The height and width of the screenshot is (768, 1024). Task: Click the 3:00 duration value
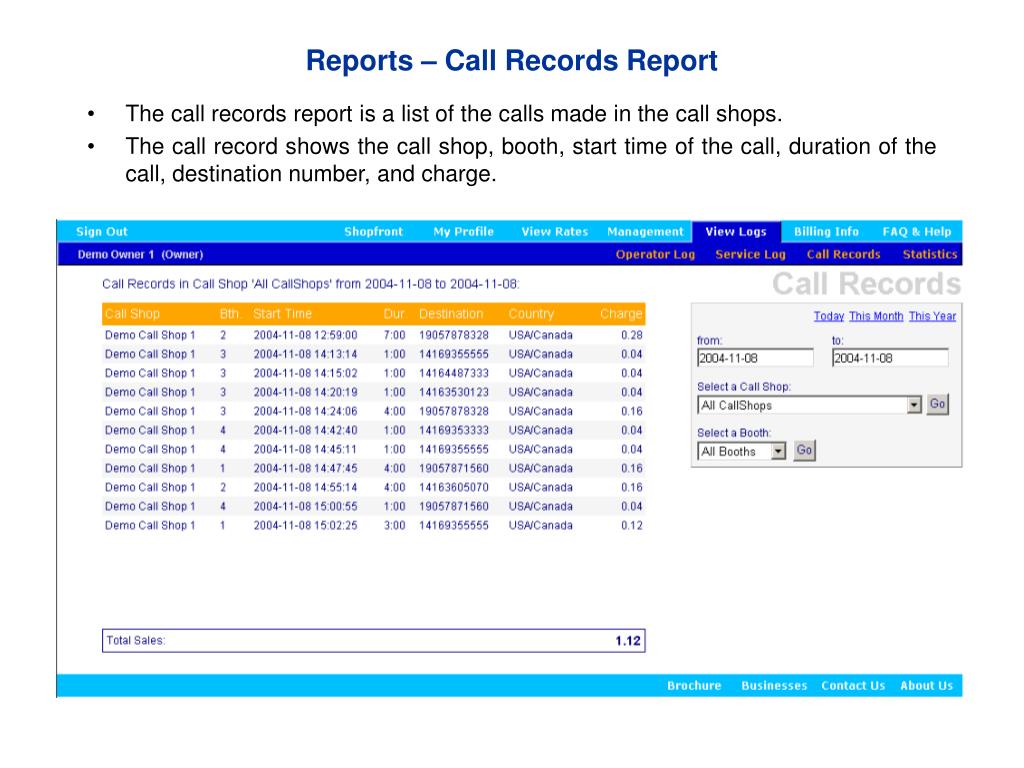pyautogui.click(x=394, y=525)
